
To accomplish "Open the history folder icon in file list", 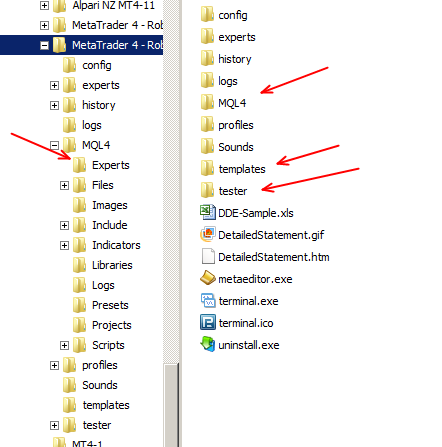I will [207, 58].
